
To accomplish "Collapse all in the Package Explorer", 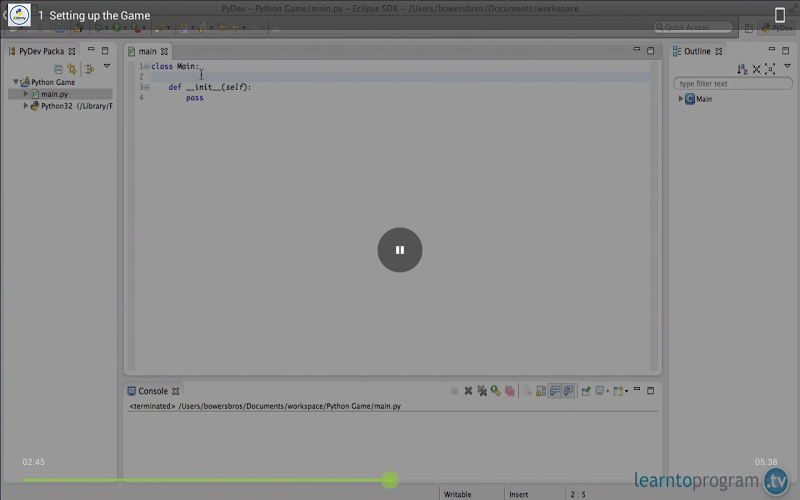I will coord(58,69).
